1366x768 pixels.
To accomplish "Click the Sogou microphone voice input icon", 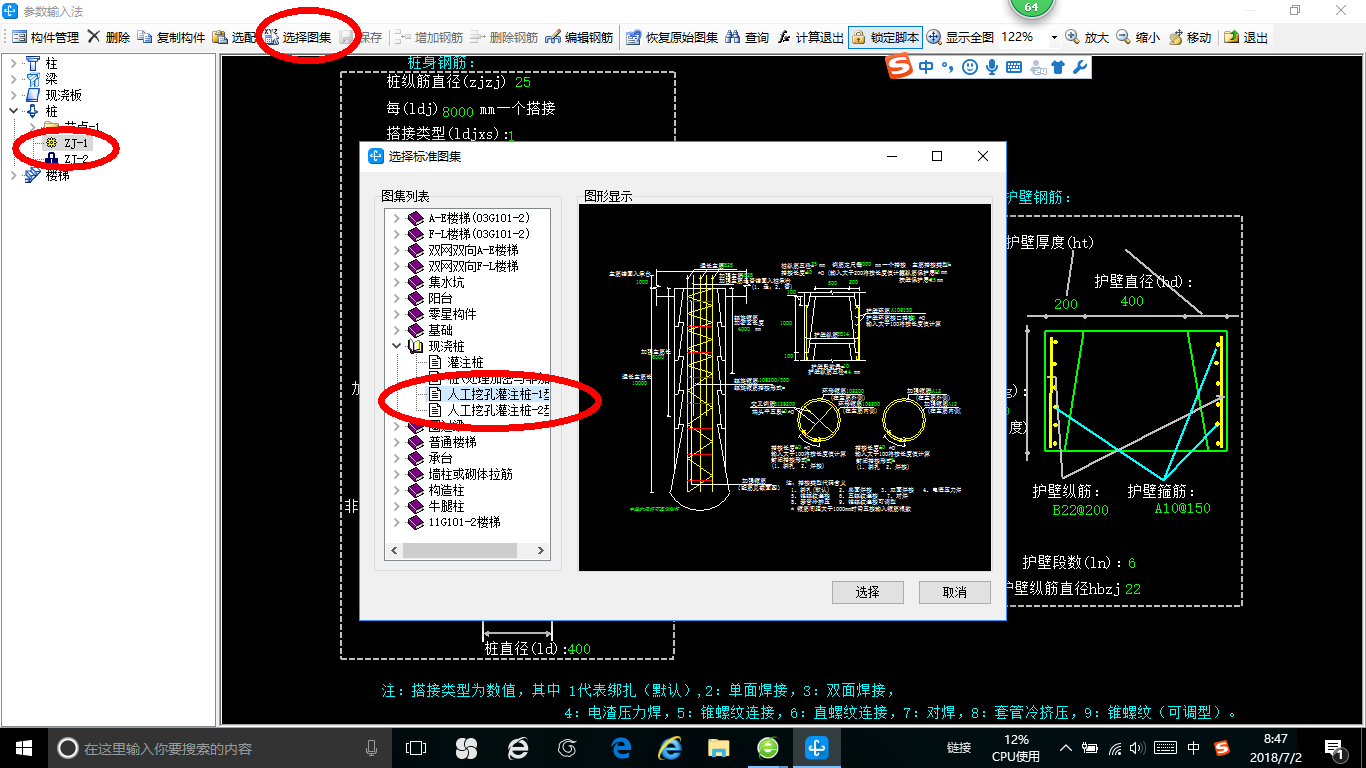I will click(x=991, y=67).
